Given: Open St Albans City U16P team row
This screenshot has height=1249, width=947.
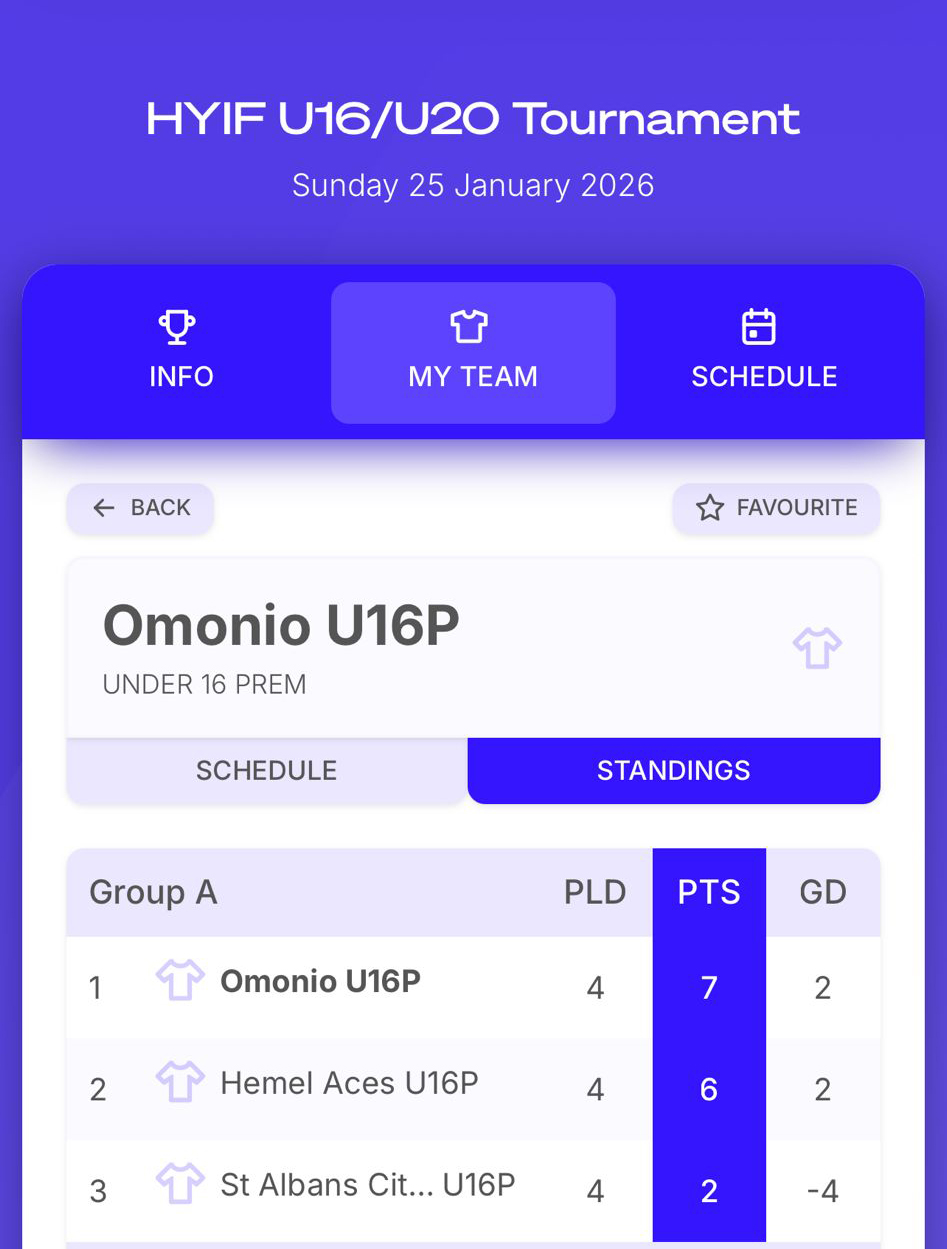Looking at the screenshot, I should click(367, 1186).
